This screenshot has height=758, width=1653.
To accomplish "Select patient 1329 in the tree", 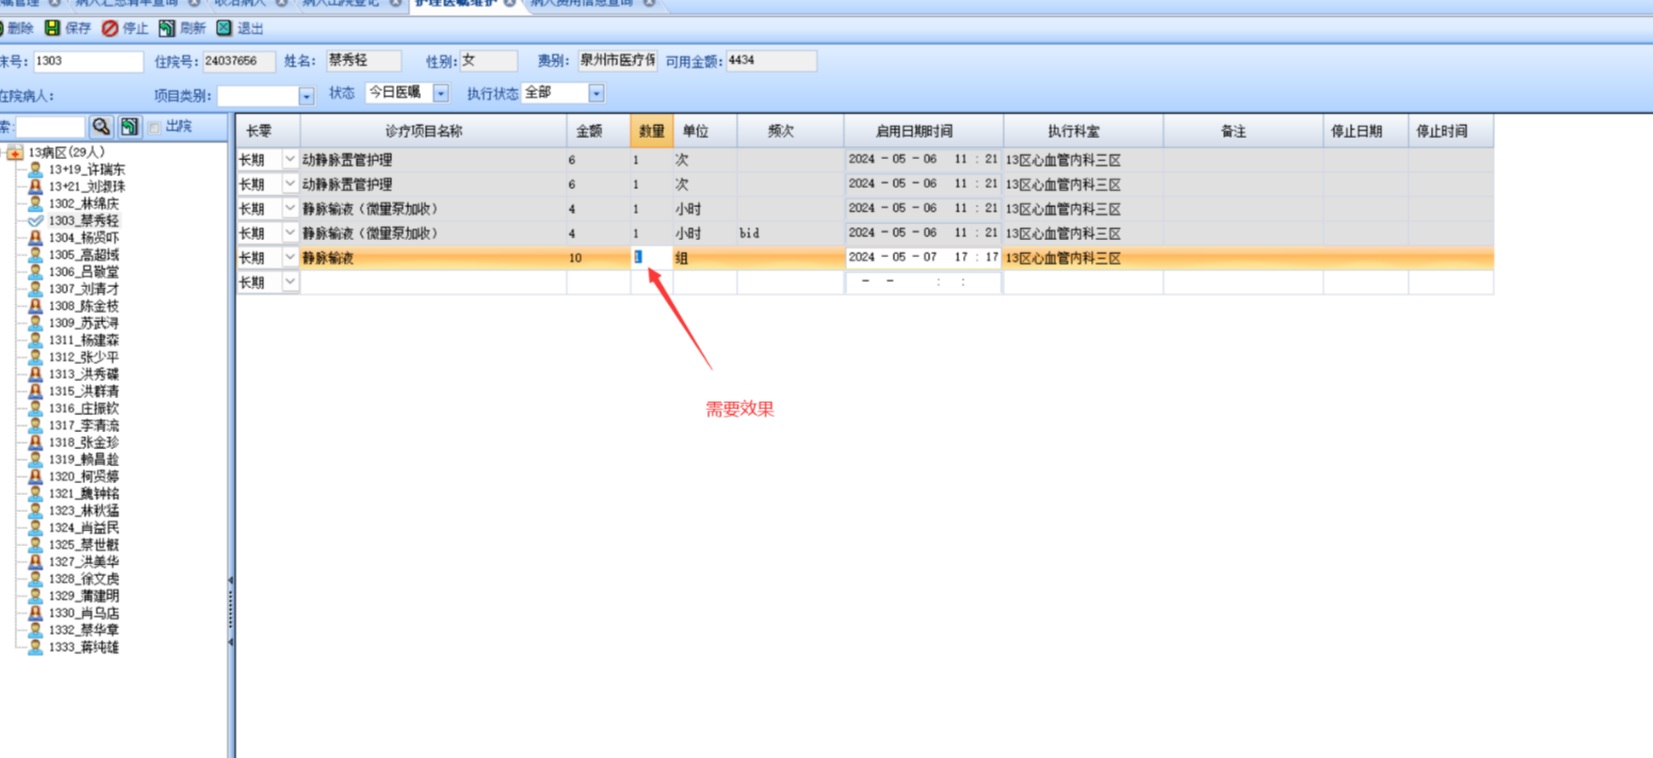I will 83,595.
